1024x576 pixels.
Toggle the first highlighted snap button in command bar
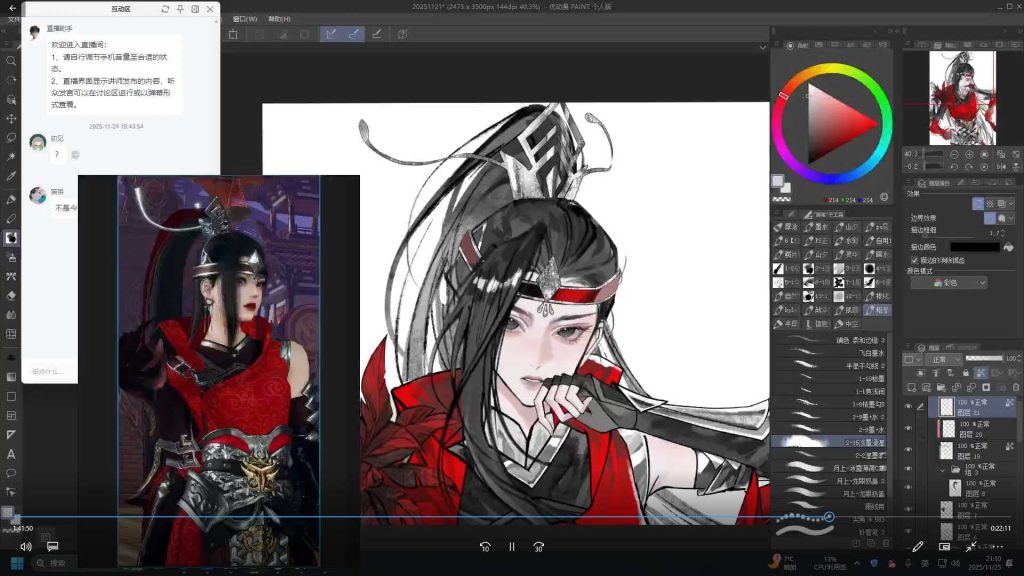(x=331, y=34)
